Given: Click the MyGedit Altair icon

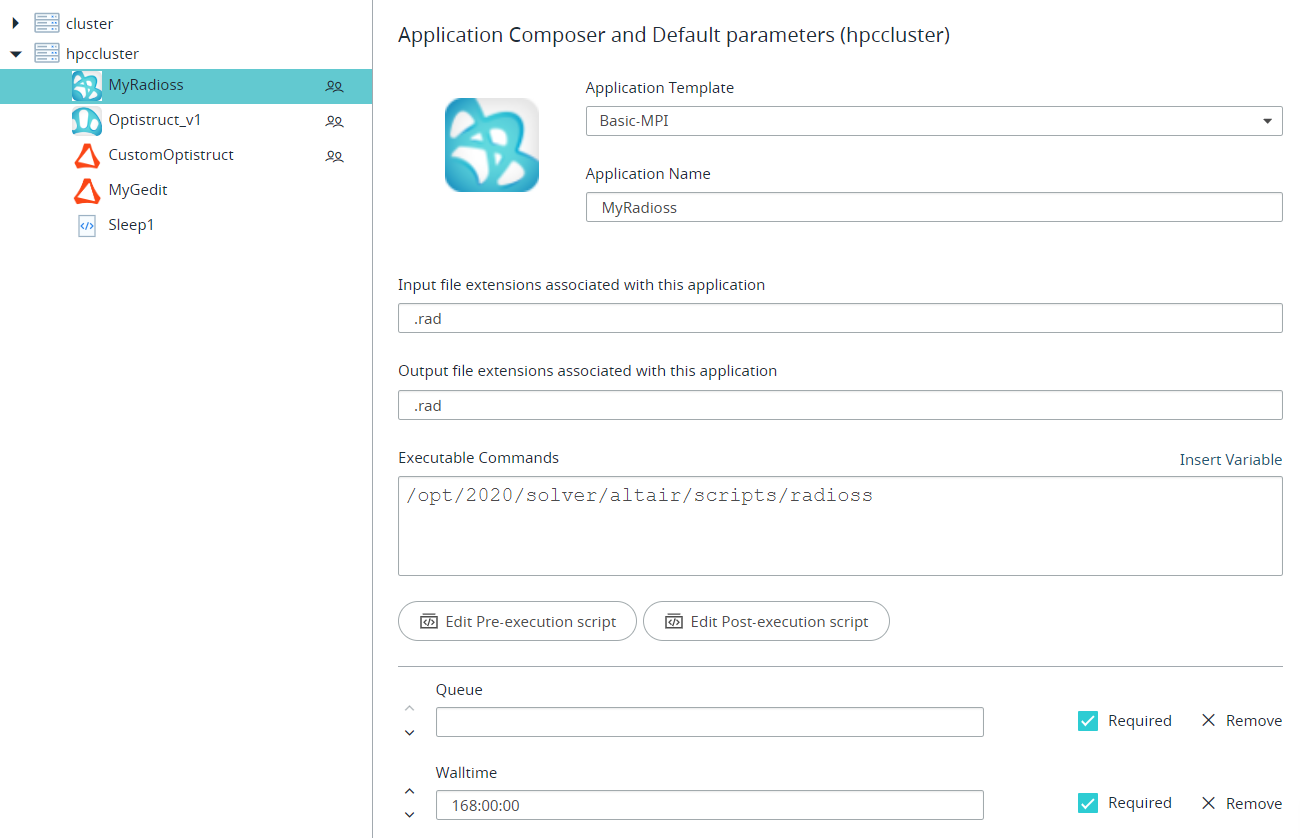Looking at the screenshot, I should click(87, 190).
